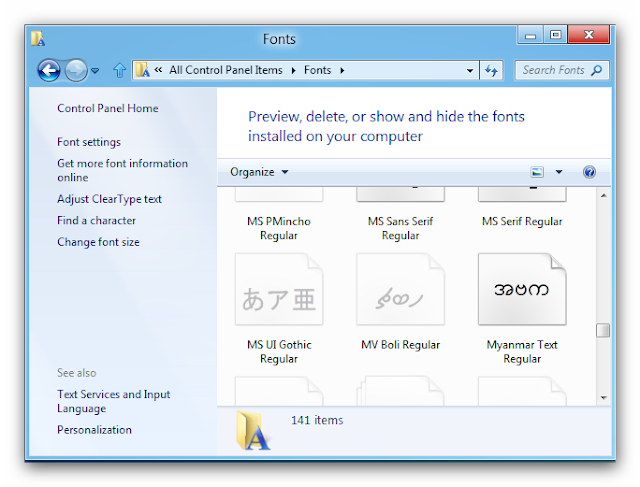
Task: Open Get more font information online
Action: (122, 170)
